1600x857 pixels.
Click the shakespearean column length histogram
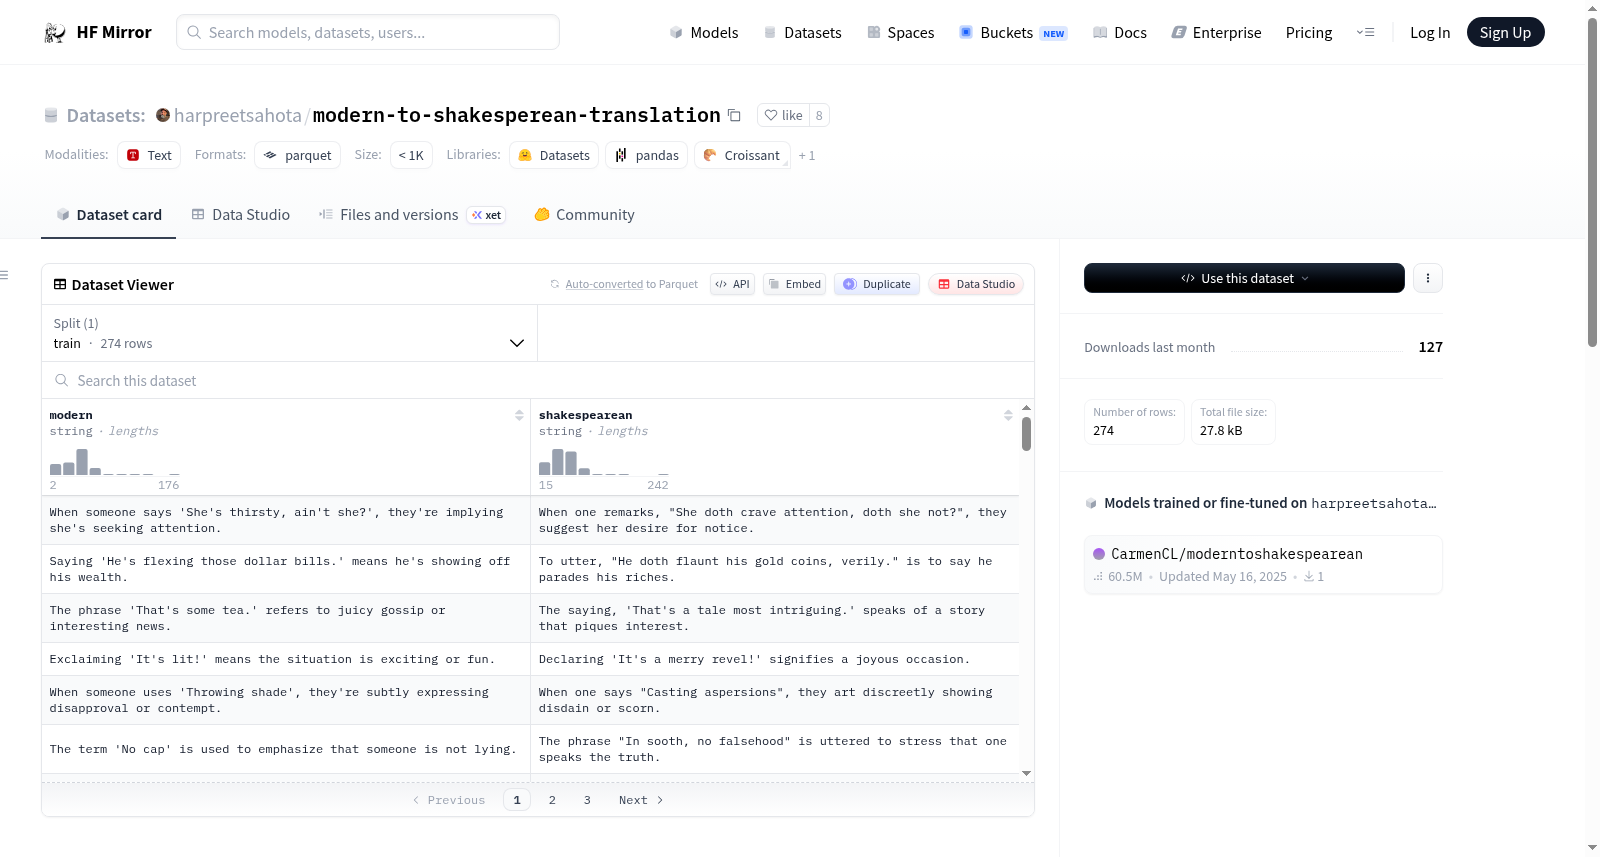tap(604, 462)
